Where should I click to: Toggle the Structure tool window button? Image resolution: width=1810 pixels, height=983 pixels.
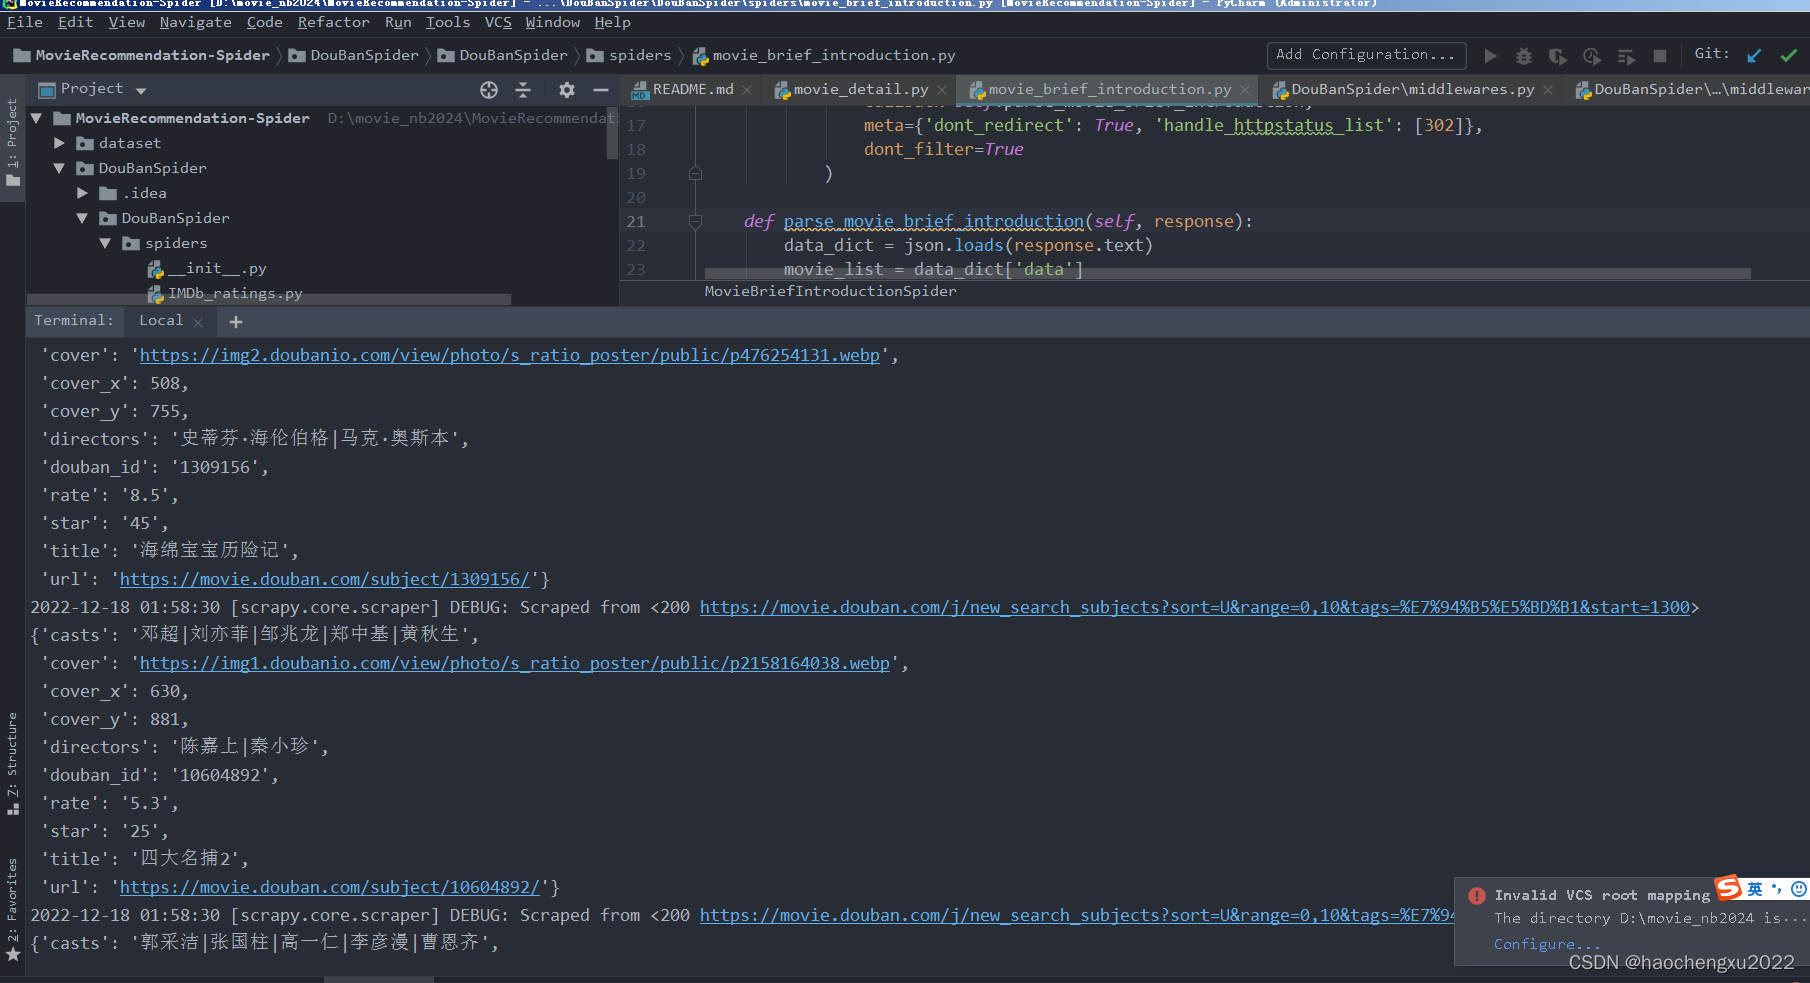click(12, 762)
